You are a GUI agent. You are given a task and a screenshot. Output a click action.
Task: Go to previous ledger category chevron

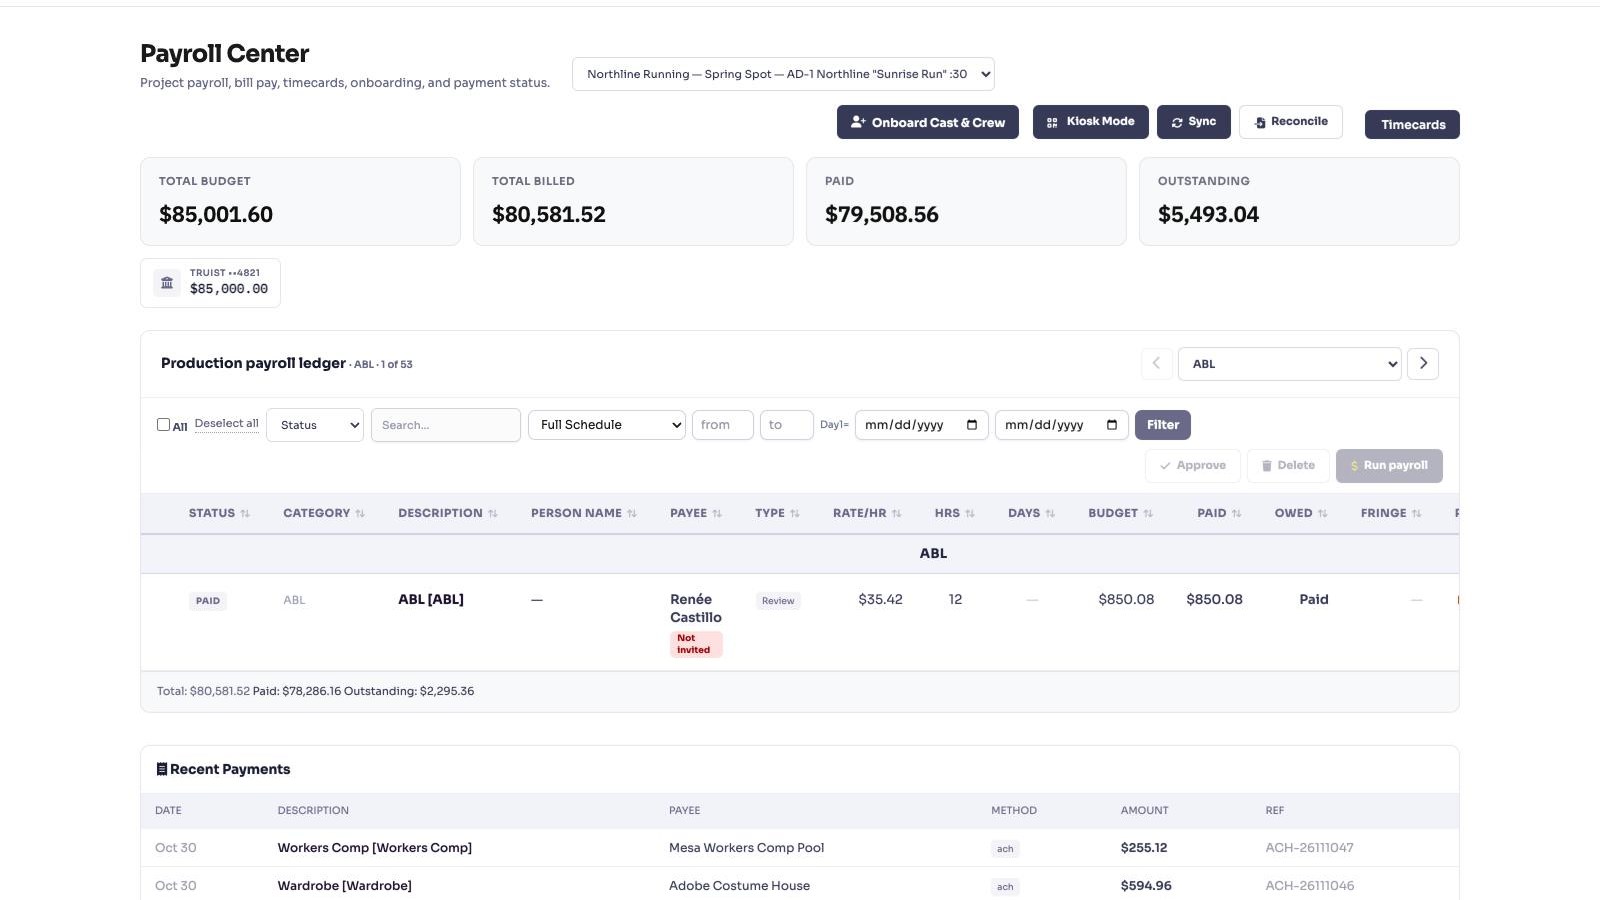pos(1157,364)
